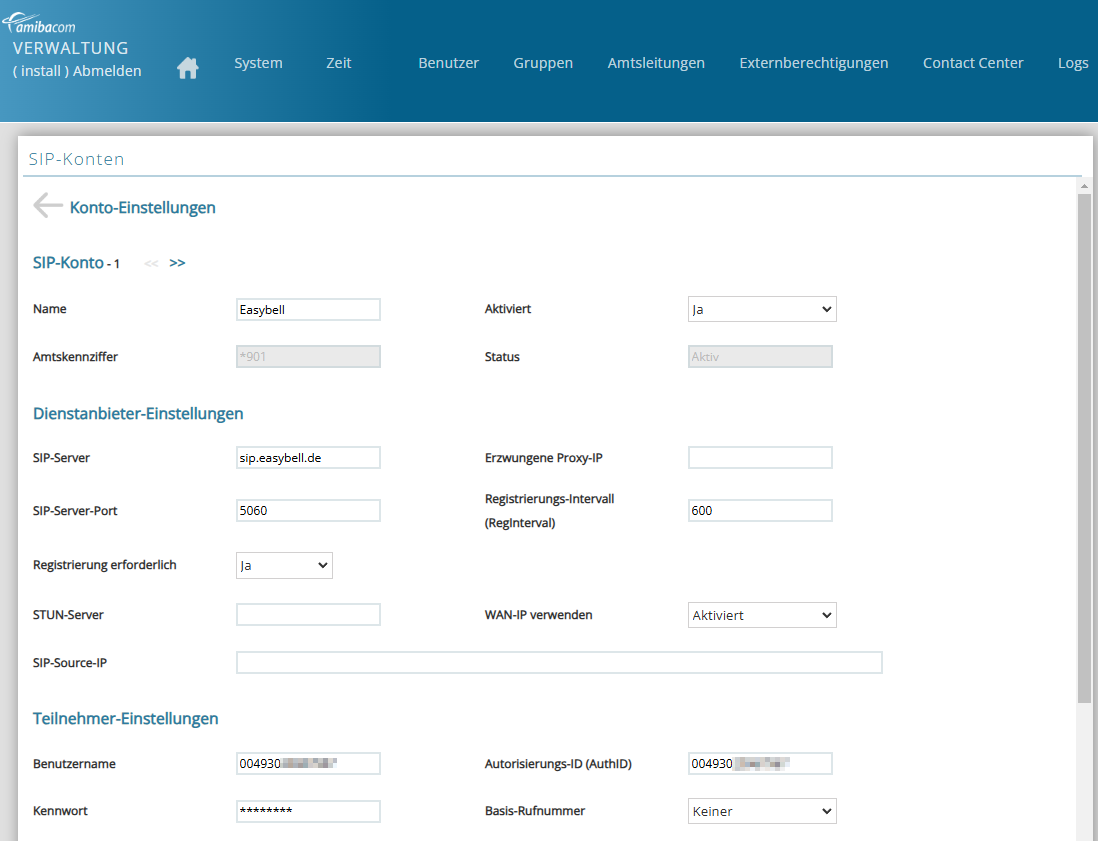The image size is (1098, 841).
Task: Click the back arrow beside Konto-Einstellungen
Action: [x=47, y=206]
